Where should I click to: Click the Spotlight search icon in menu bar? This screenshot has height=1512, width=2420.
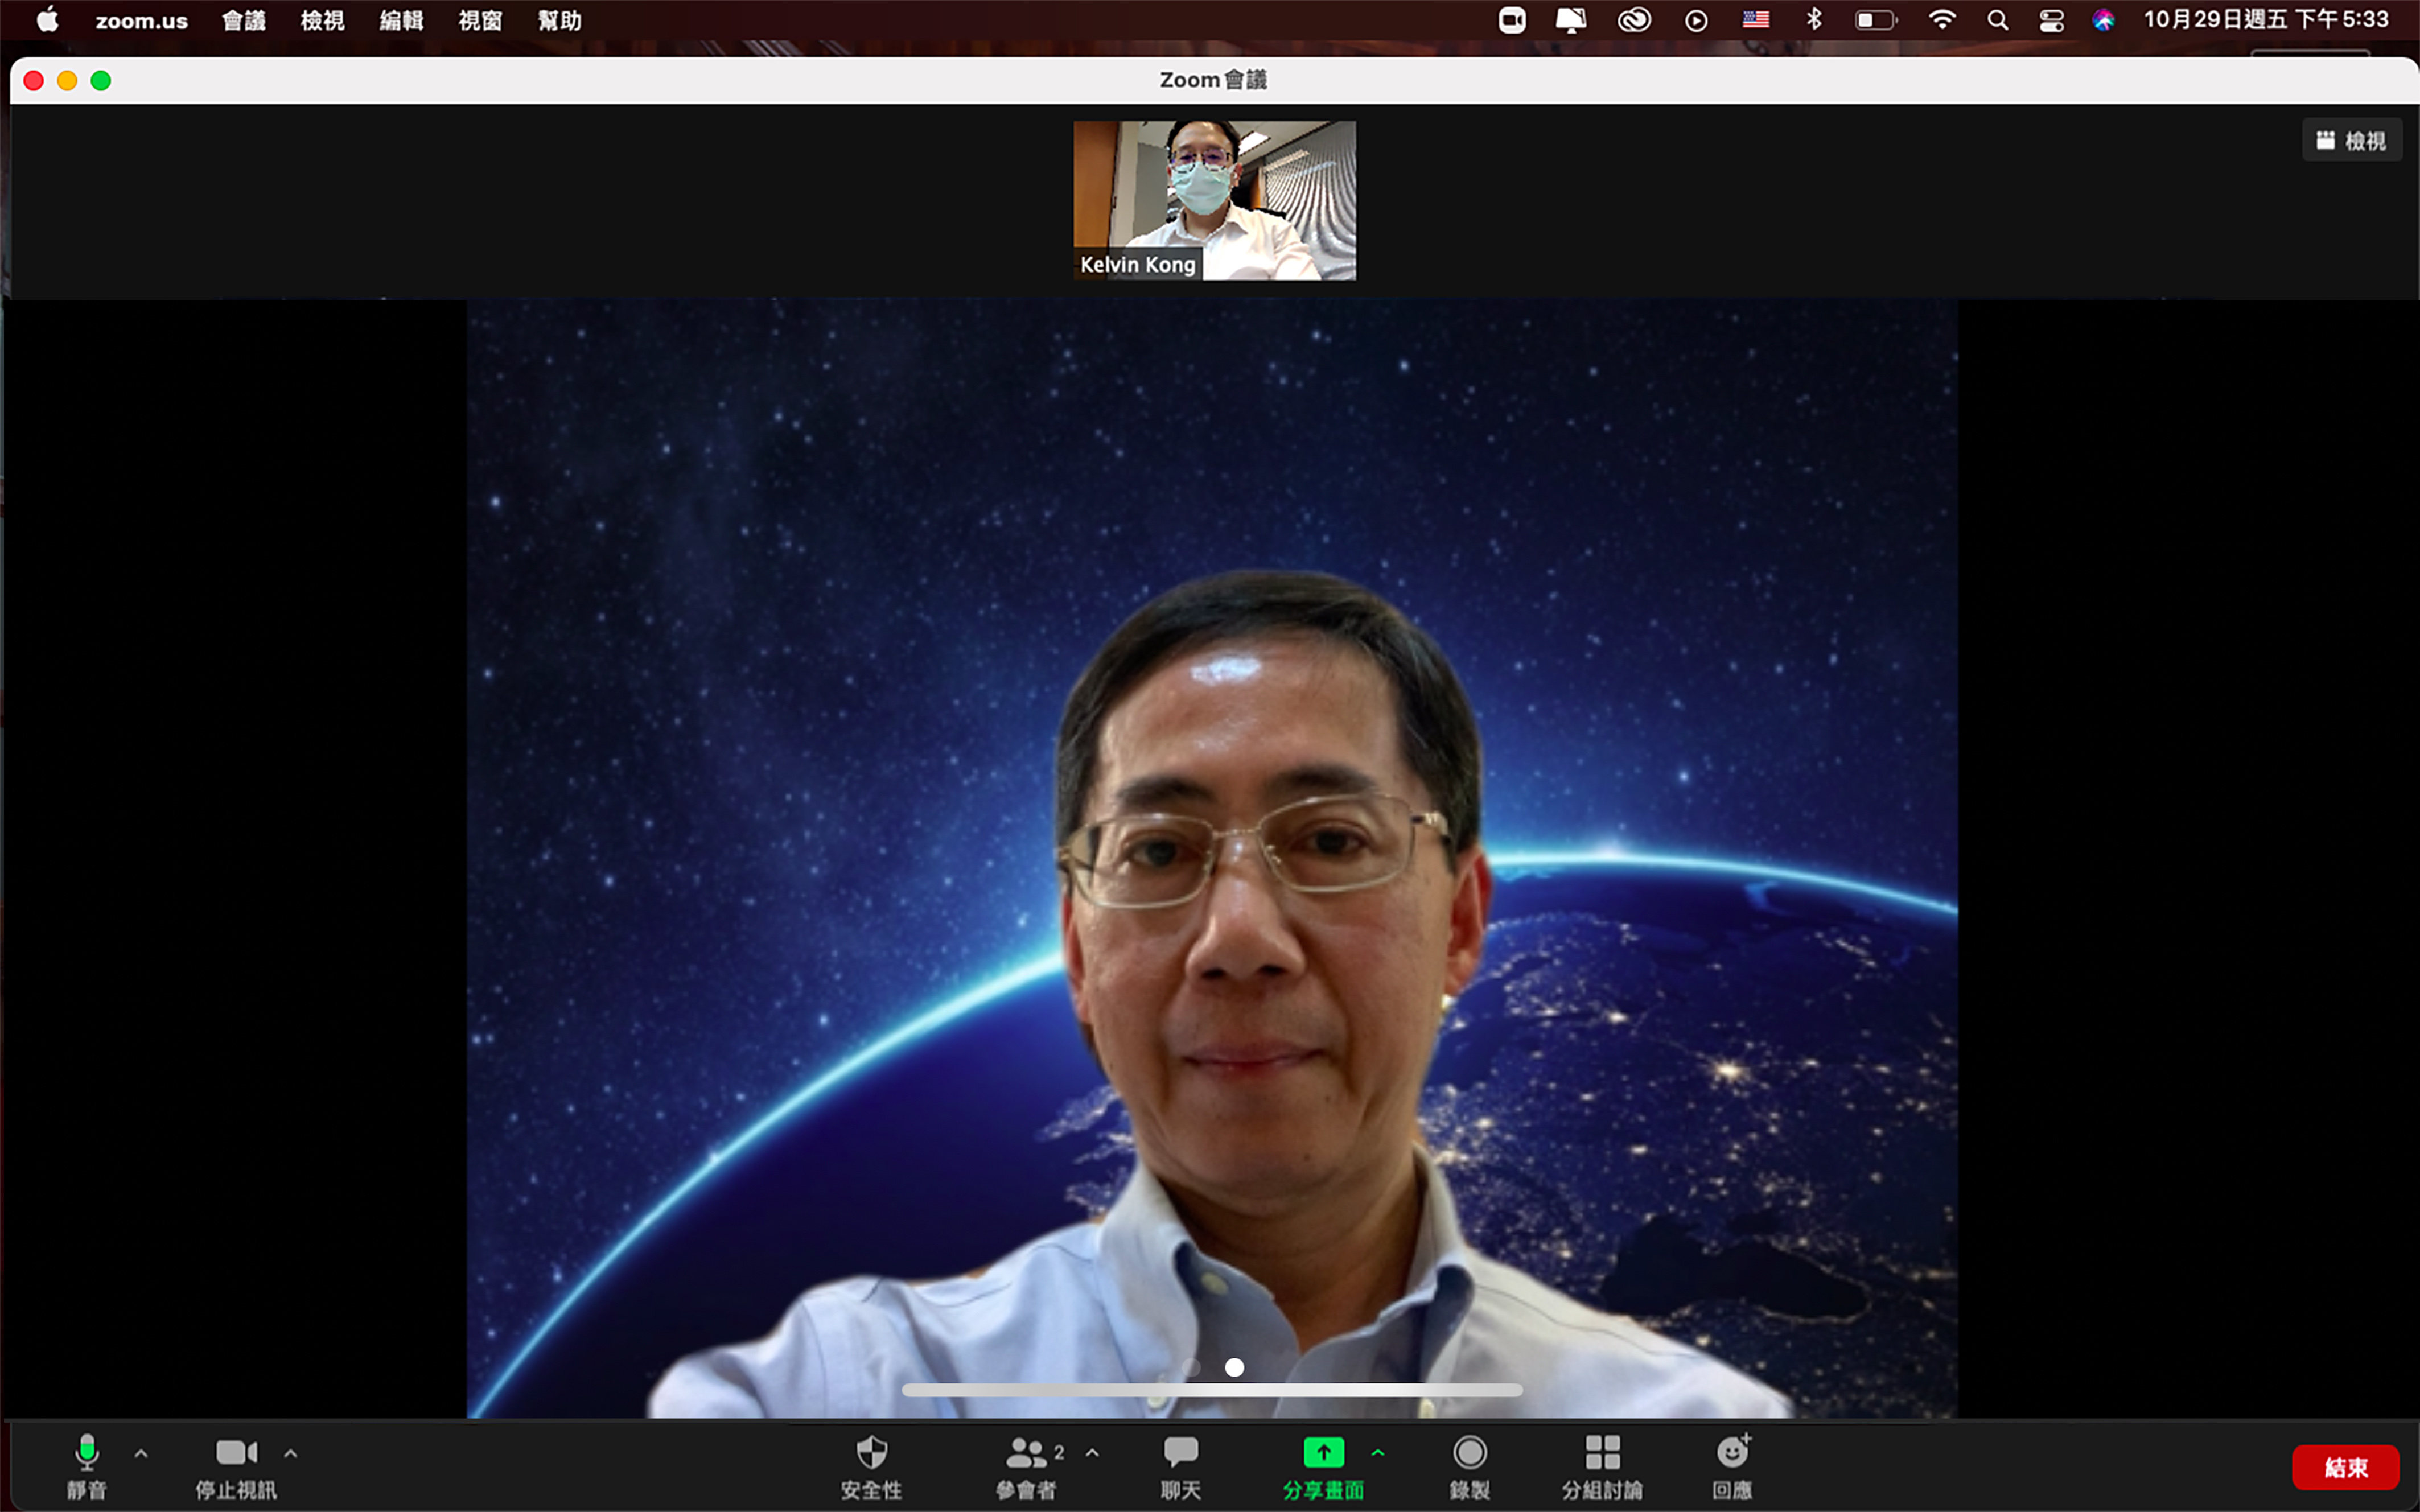[x=1997, y=20]
